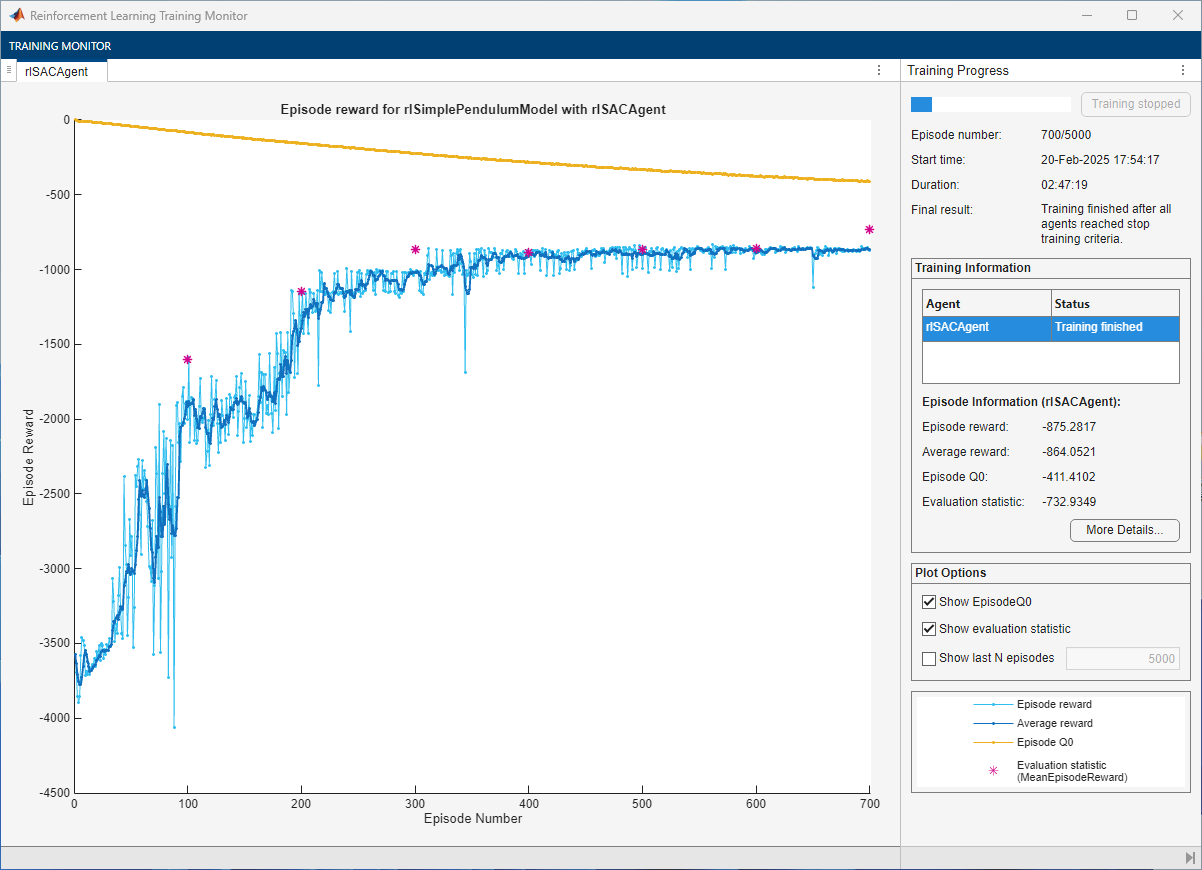
Task: Maximize the Training Monitor window
Action: click(1132, 15)
